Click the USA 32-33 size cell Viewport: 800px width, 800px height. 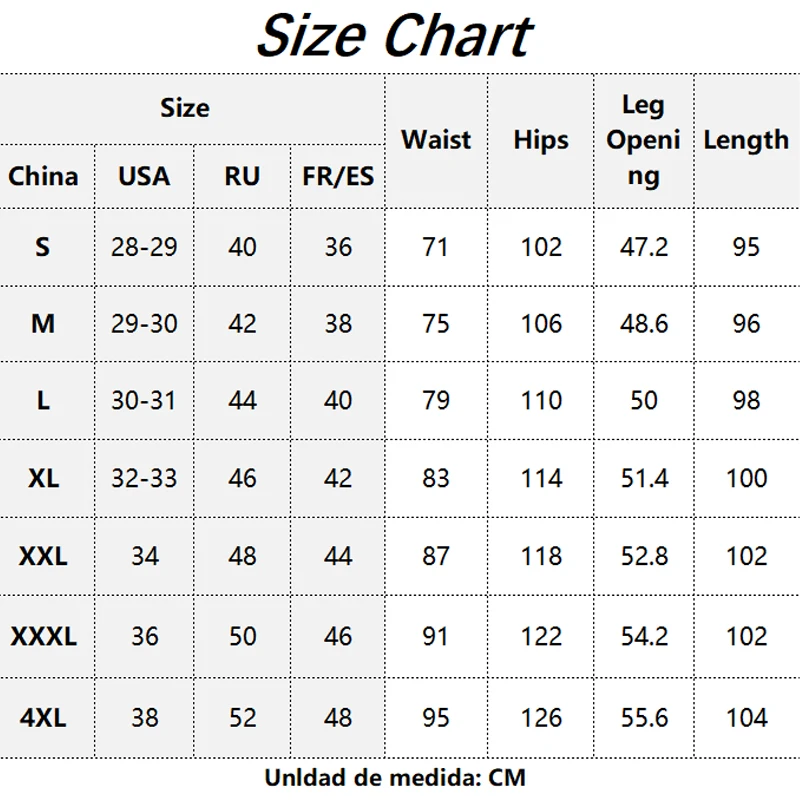[x=144, y=478]
